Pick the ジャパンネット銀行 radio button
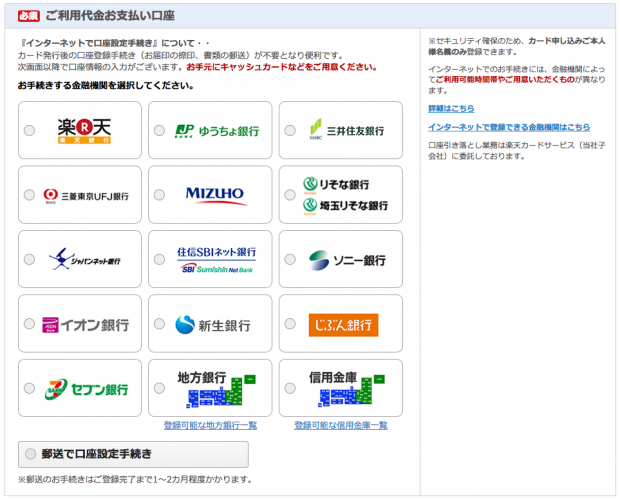620x500 pixels. [29, 259]
